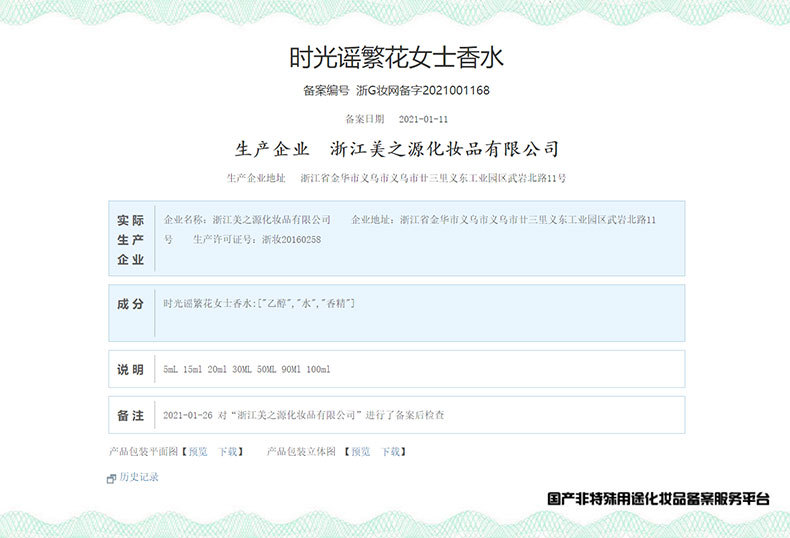This screenshot has height=538, width=790.
Task: Click 企业地址 text in the 实际生产企业 box
Action: point(504,220)
